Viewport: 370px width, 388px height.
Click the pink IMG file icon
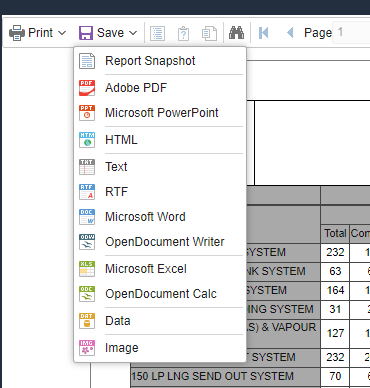[x=87, y=348]
